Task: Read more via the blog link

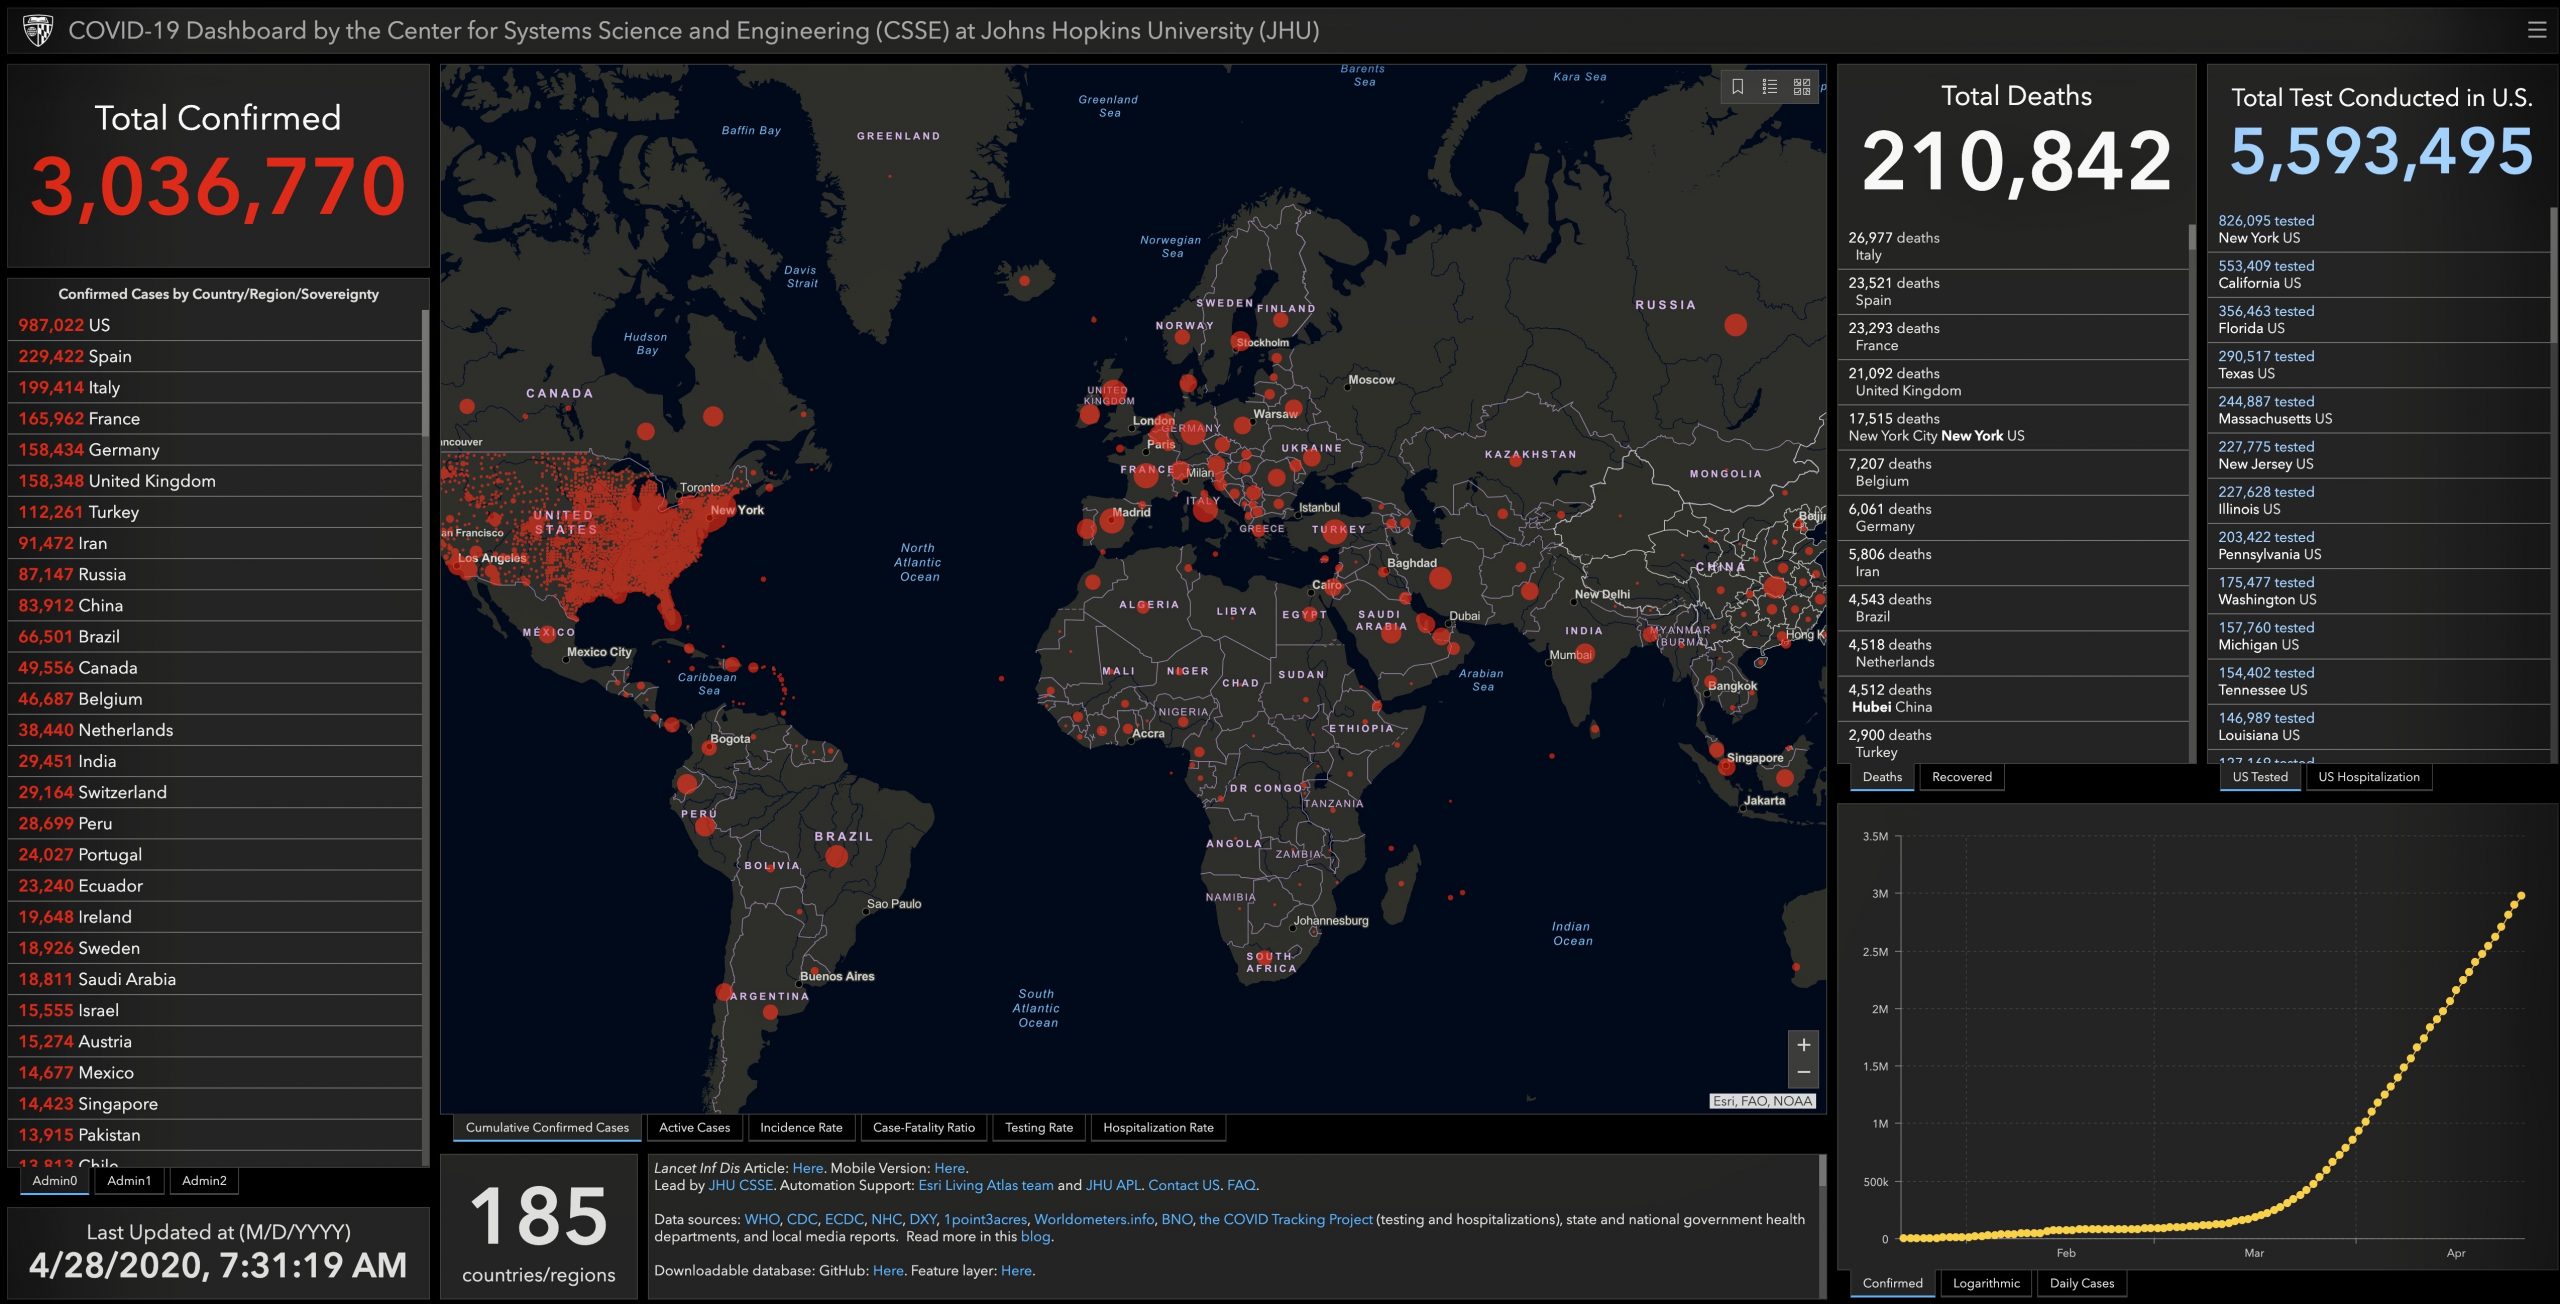Action: pos(1035,1237)
